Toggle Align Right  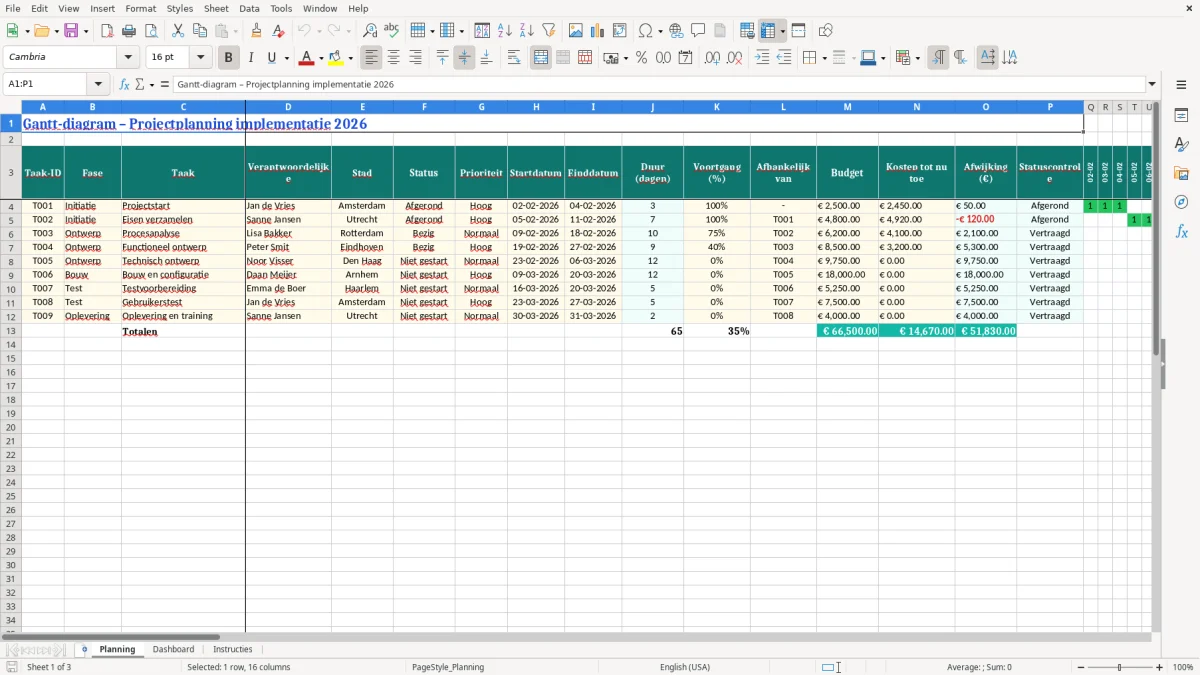tap(416, 58)
